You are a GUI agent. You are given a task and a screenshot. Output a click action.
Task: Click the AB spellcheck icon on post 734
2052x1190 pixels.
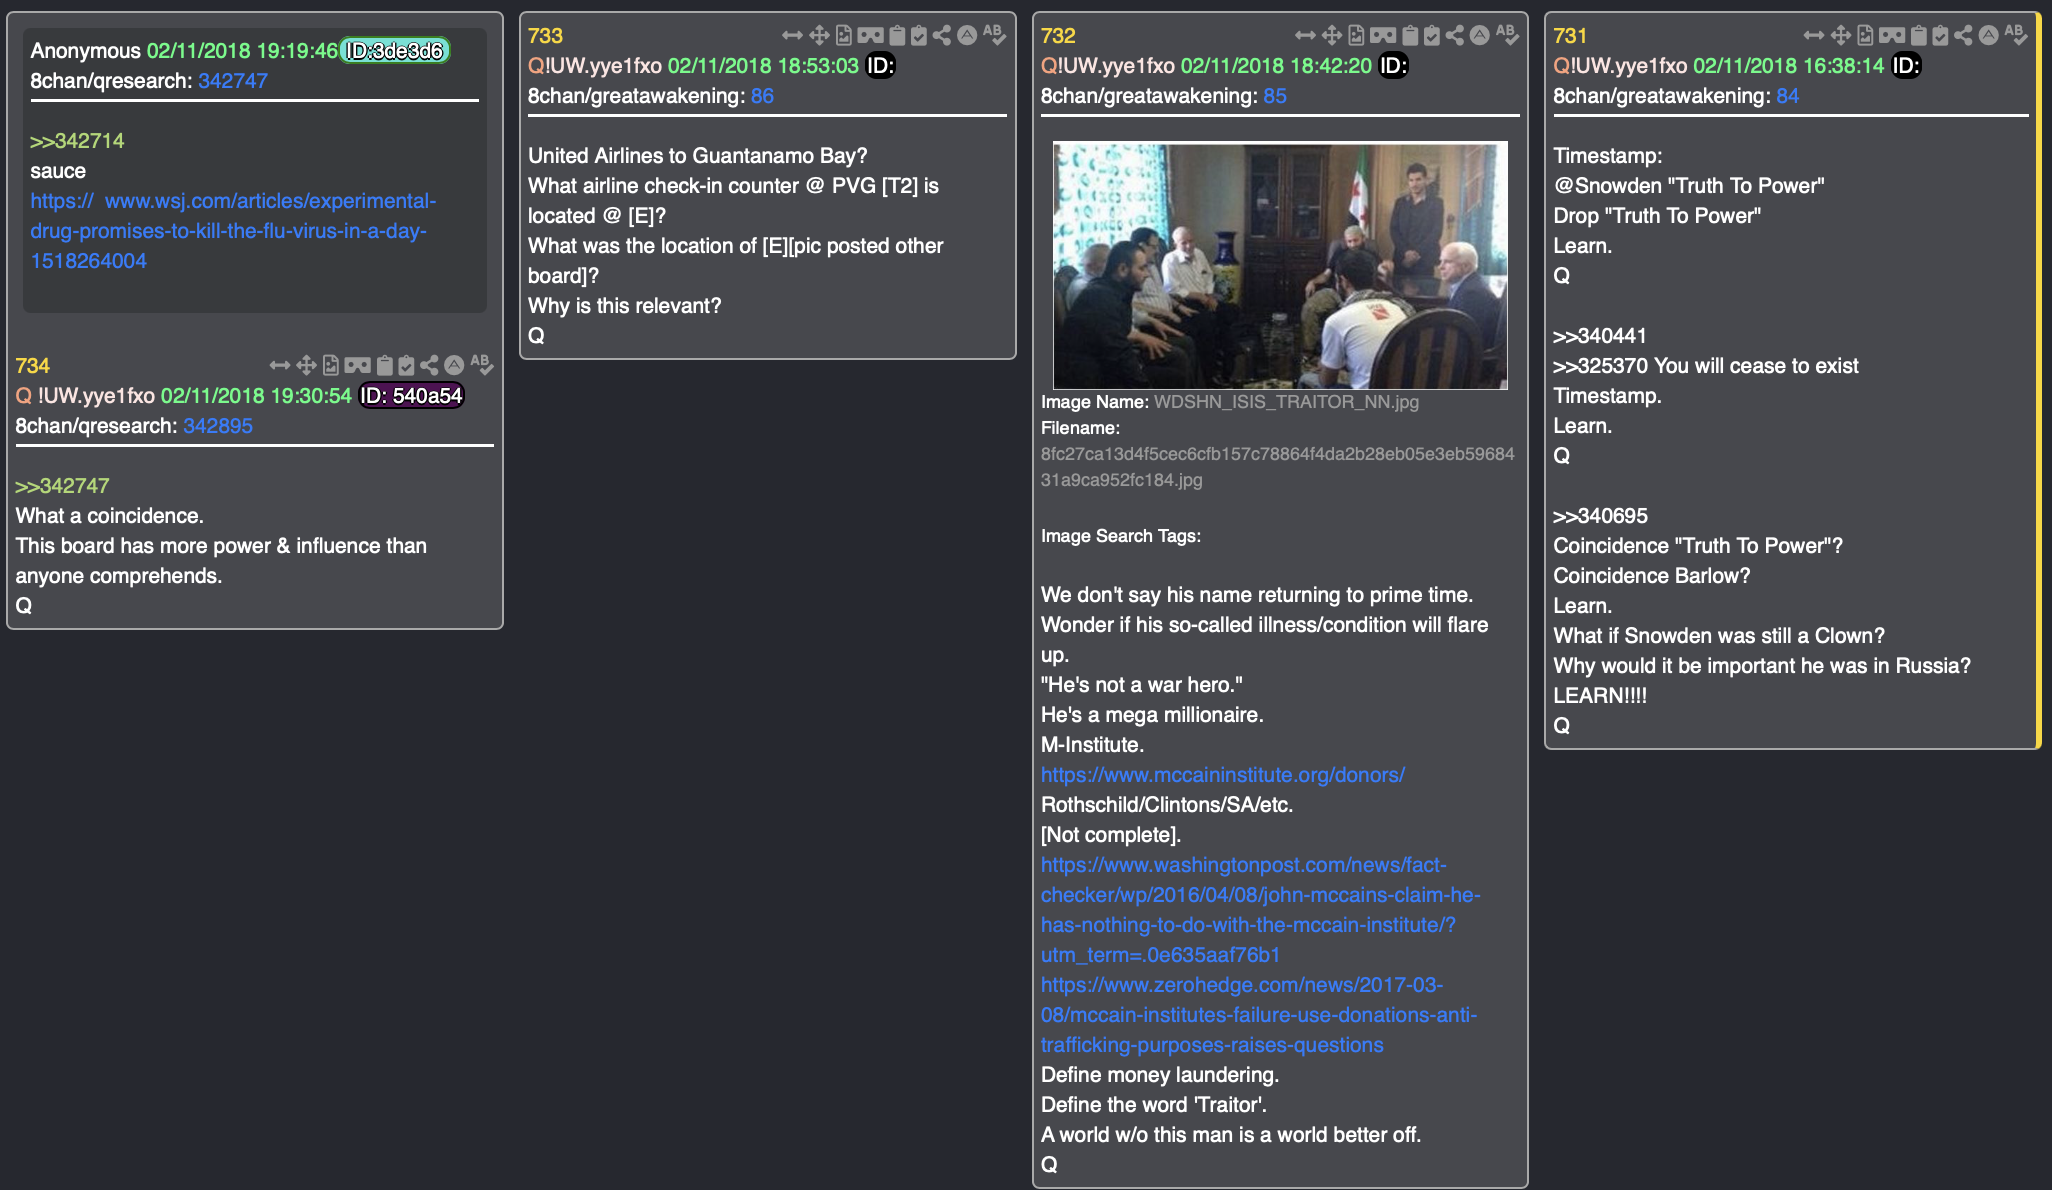coord(480,365)
